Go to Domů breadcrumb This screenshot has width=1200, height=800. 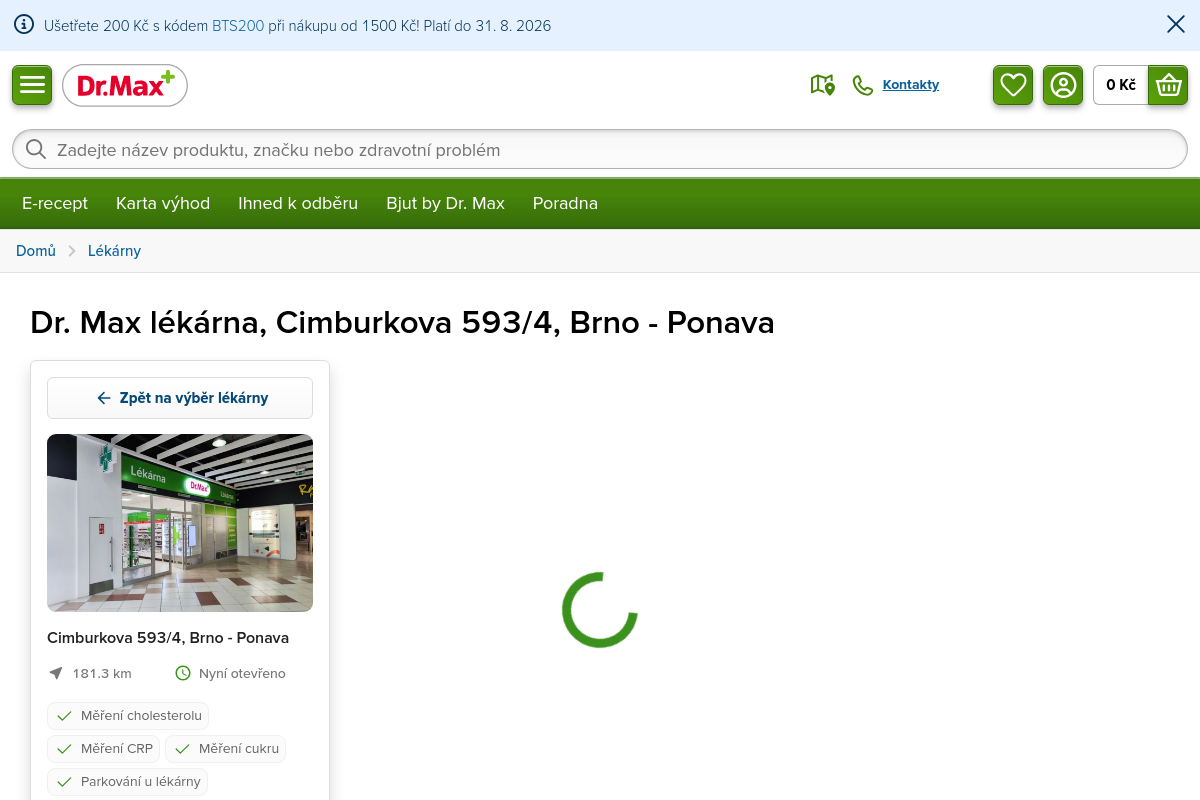pos(36,251)
